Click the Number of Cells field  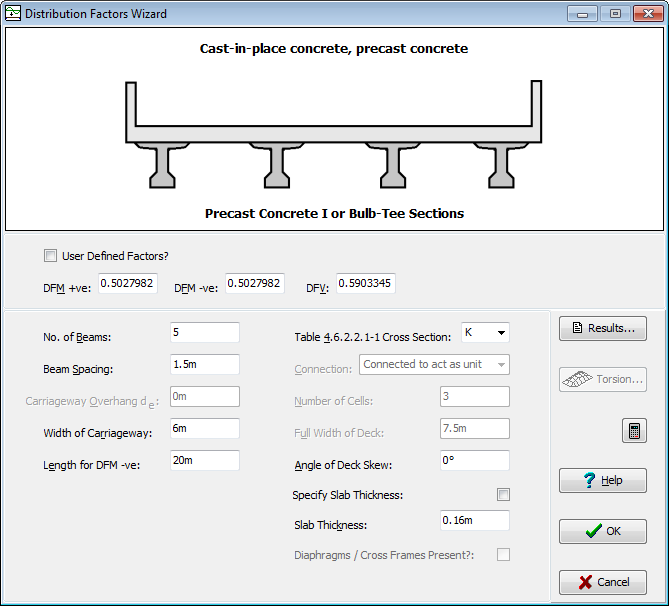point(475,396)
